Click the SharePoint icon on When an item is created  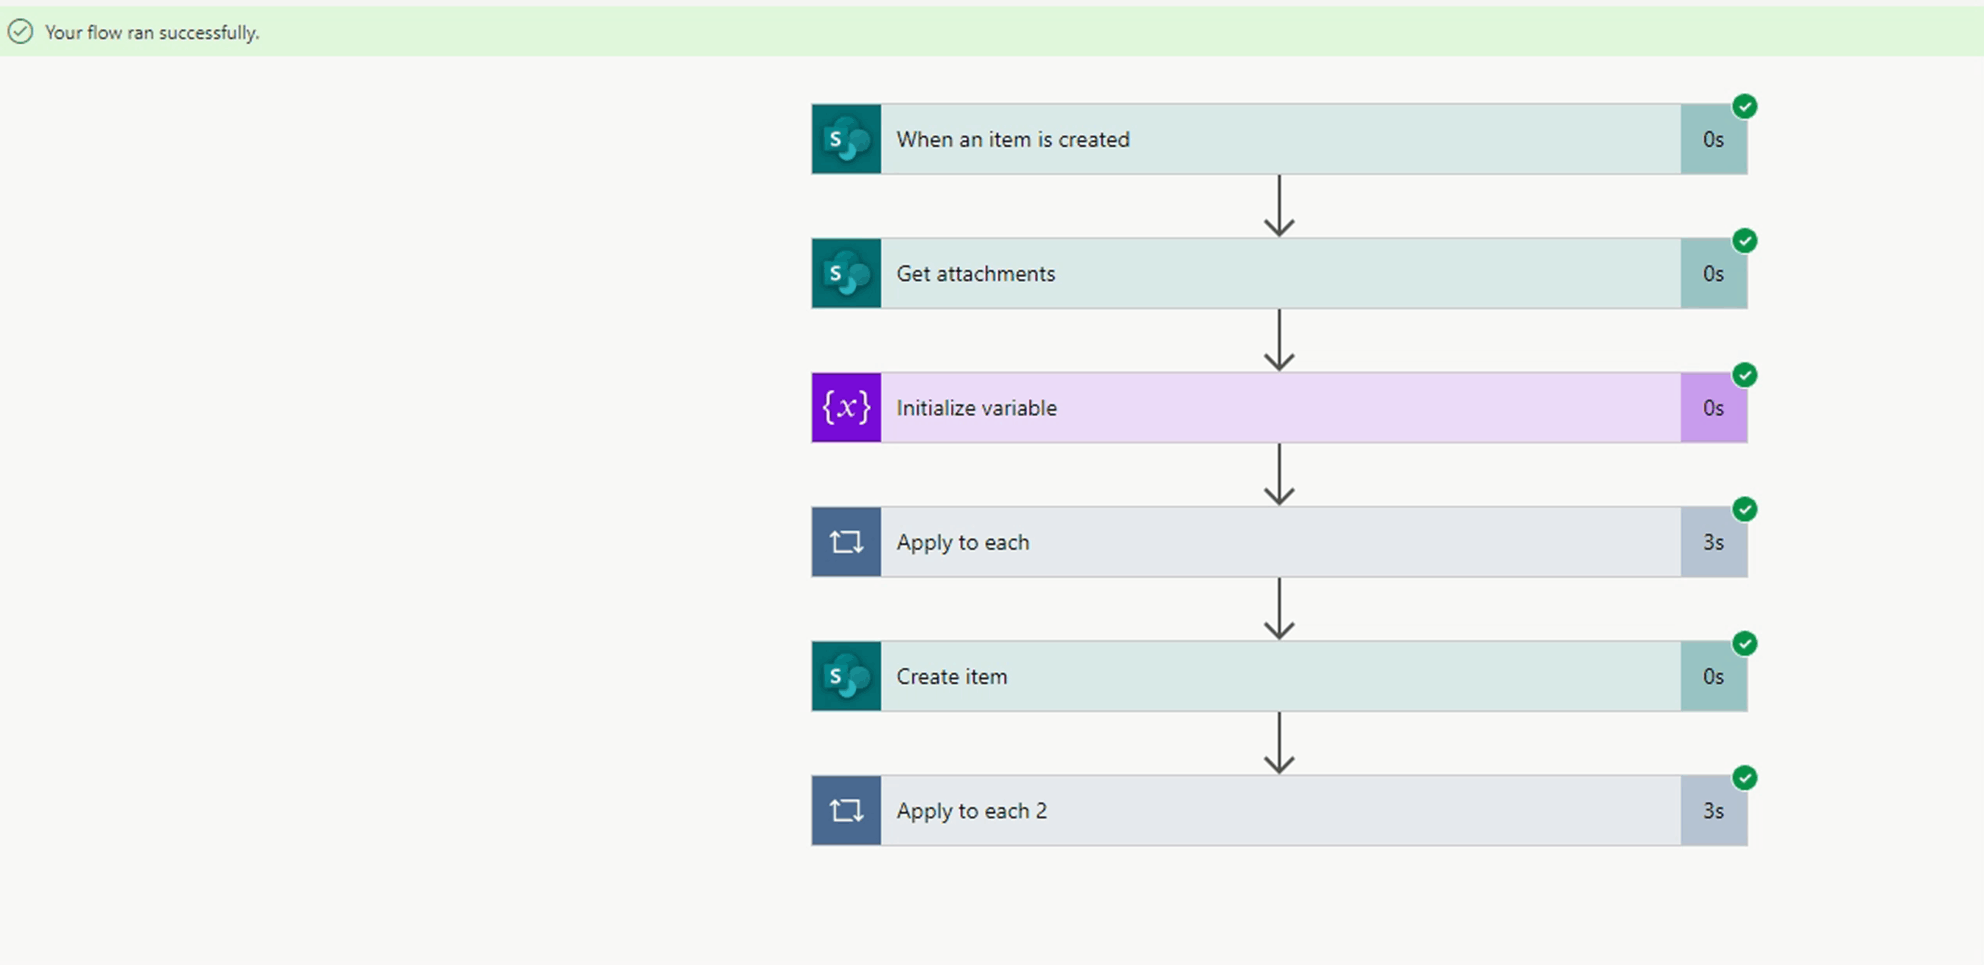pyautogui.click(x=845, y=140)
